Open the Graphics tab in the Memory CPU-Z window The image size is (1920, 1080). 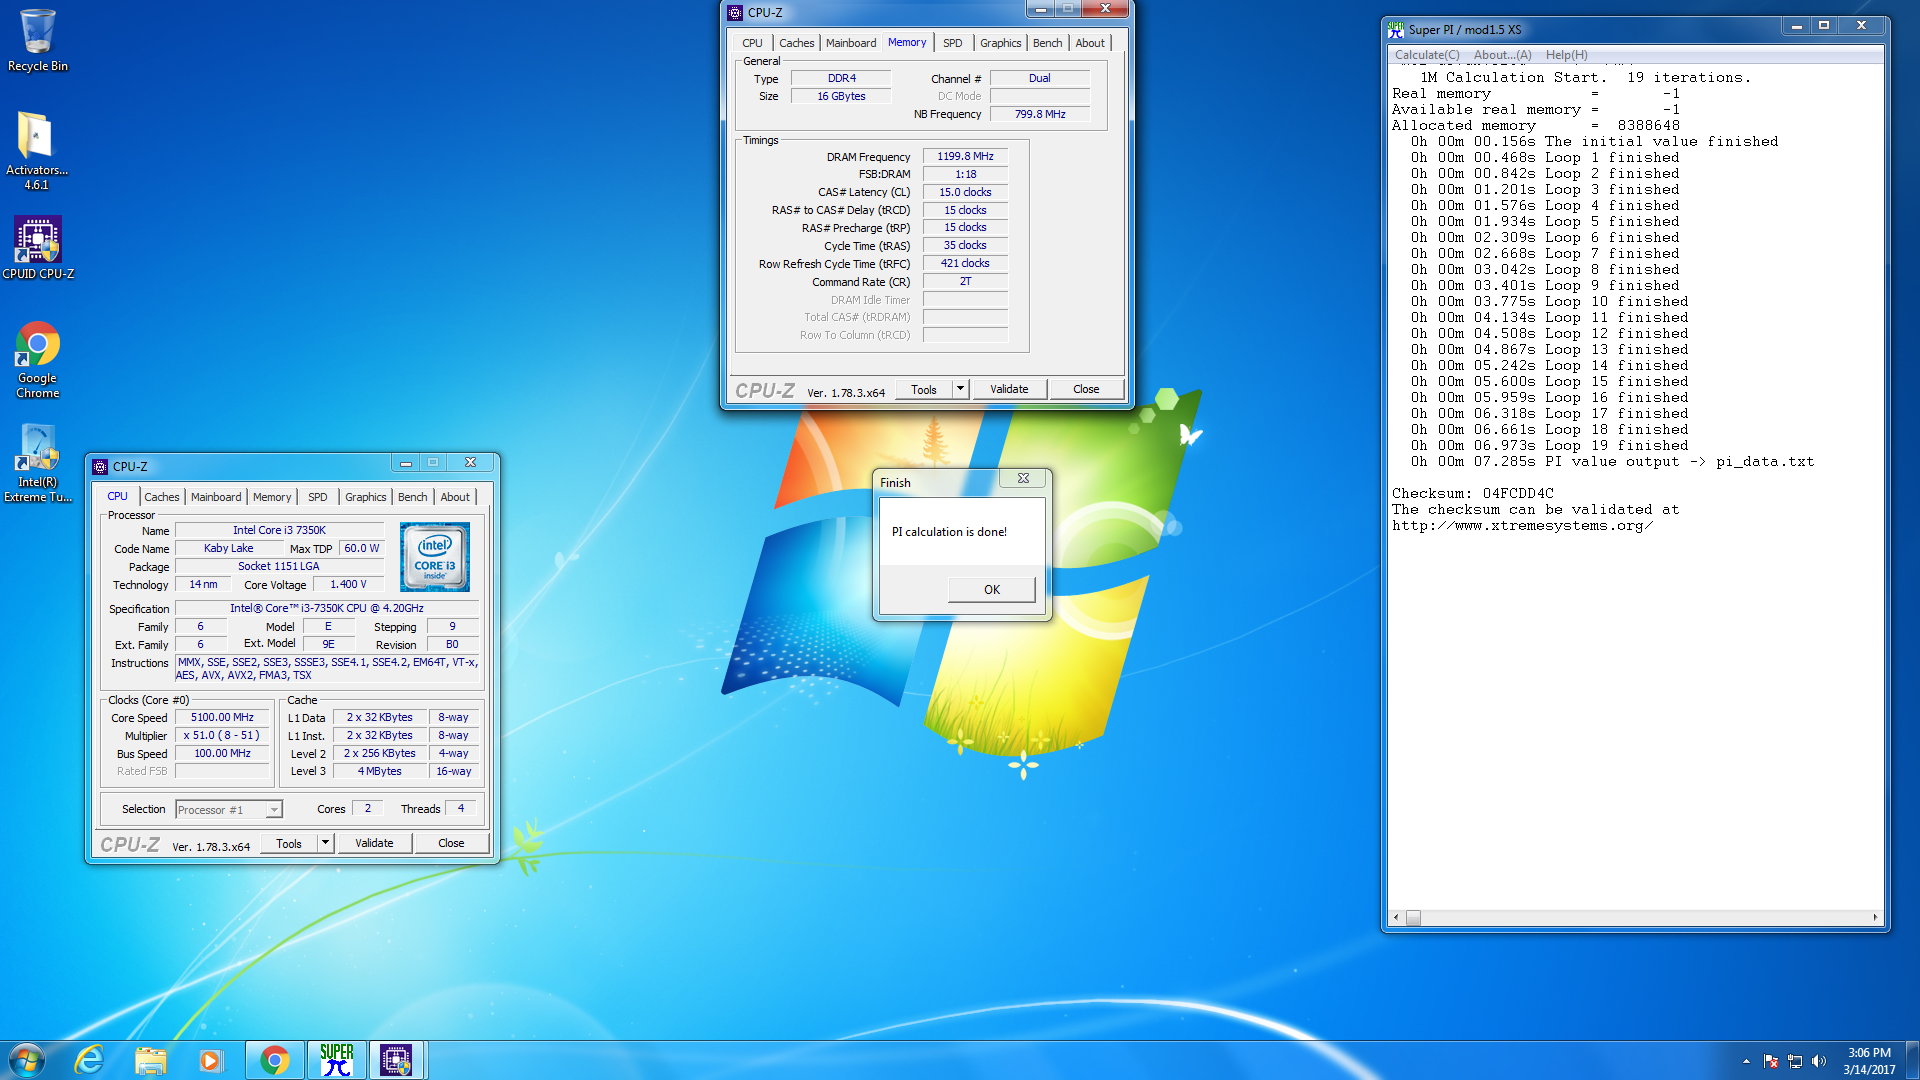(x=1000, y=43)
